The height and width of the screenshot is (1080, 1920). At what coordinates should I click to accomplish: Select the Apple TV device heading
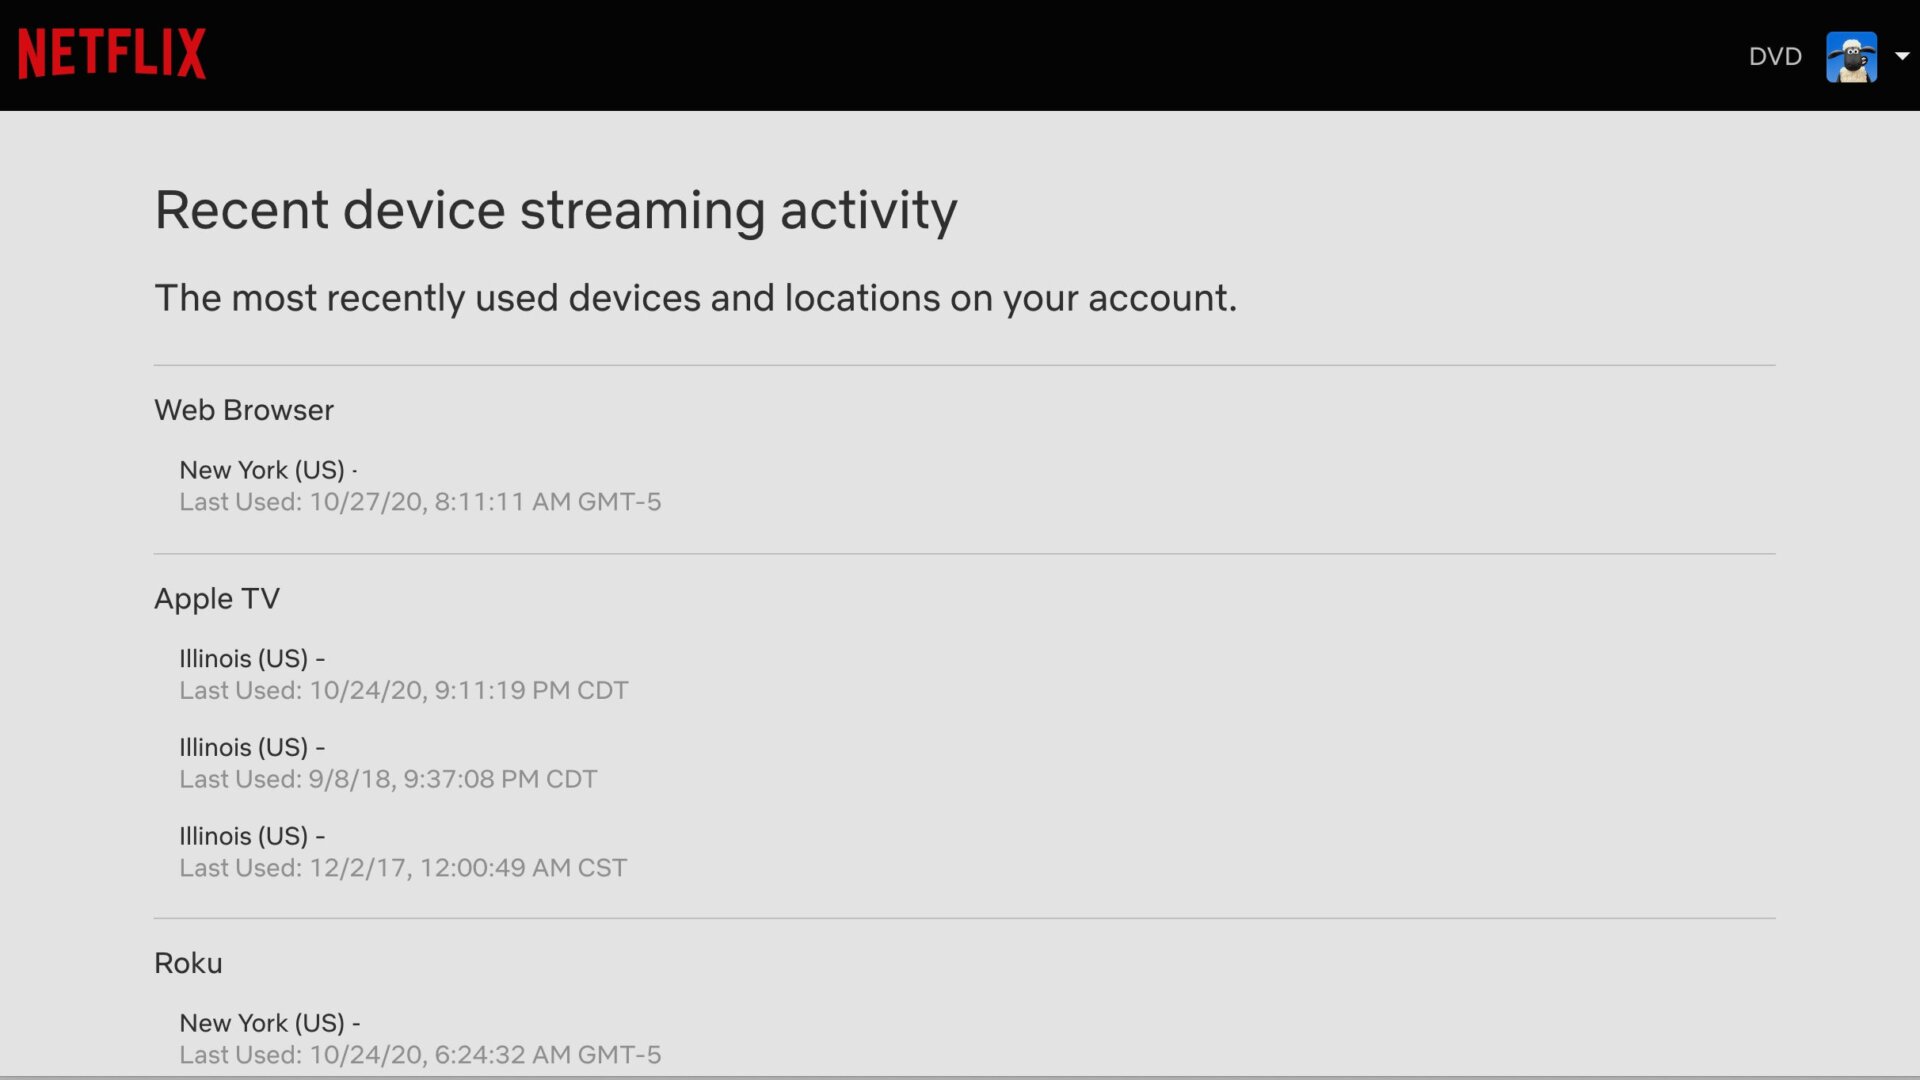click(x=217, y=598)
